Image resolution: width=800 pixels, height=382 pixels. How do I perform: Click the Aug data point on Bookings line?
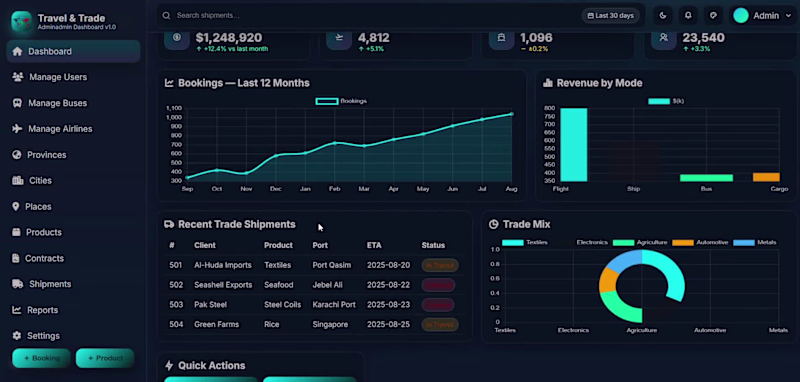512,114
